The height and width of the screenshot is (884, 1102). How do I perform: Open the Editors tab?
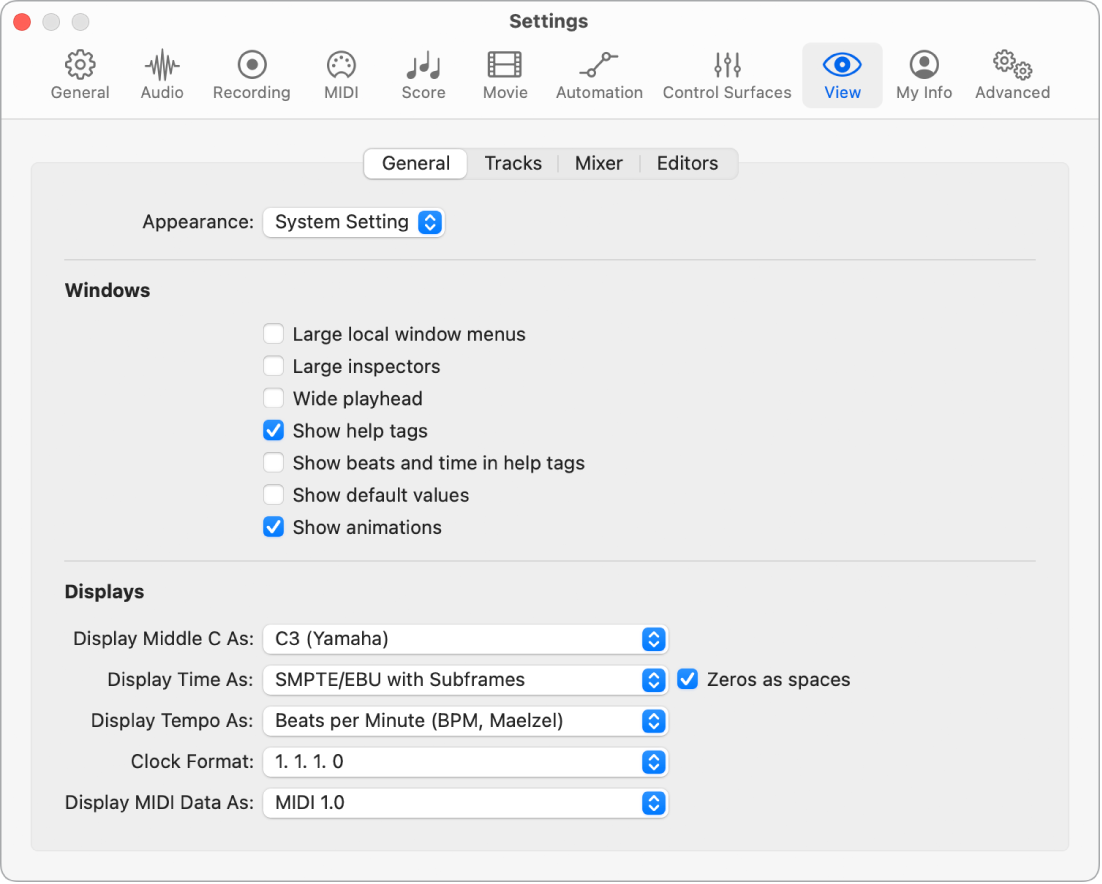click(687, 164)
